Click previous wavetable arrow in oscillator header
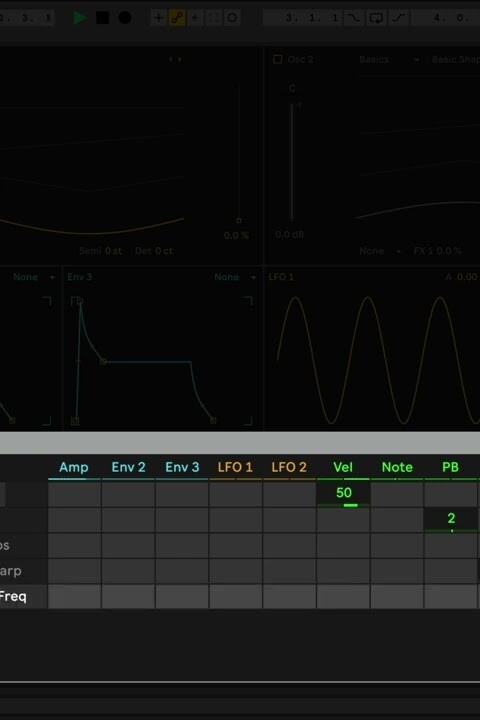480x720 pixels. coord(171,59)
